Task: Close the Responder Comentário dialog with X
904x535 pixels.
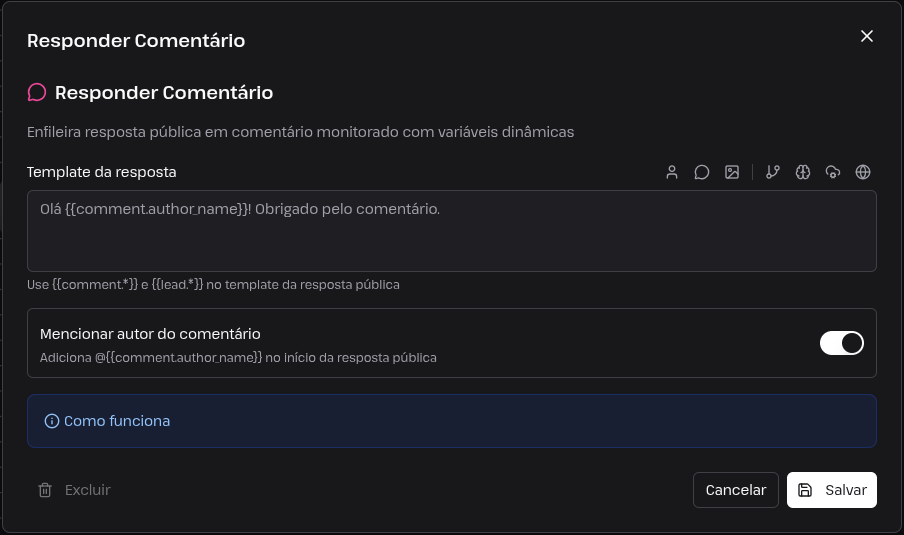Action: (x=867, y=36)
